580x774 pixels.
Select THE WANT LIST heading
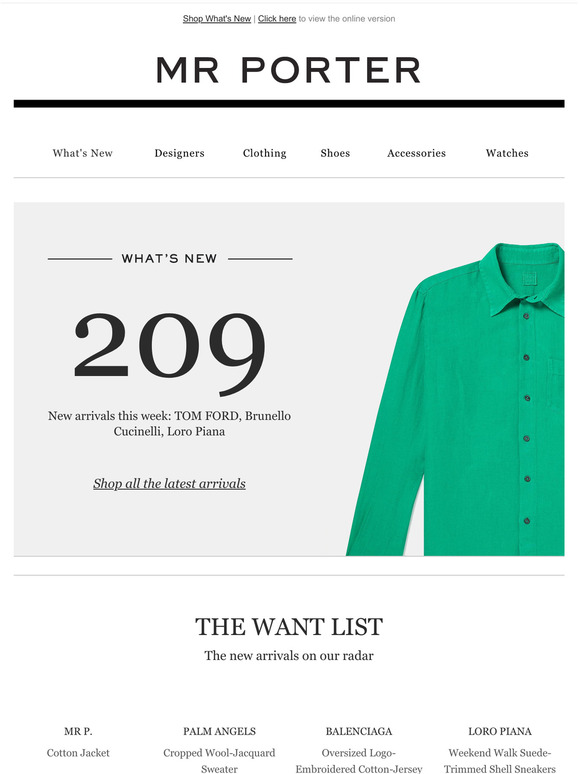click(x=289, y=627)
